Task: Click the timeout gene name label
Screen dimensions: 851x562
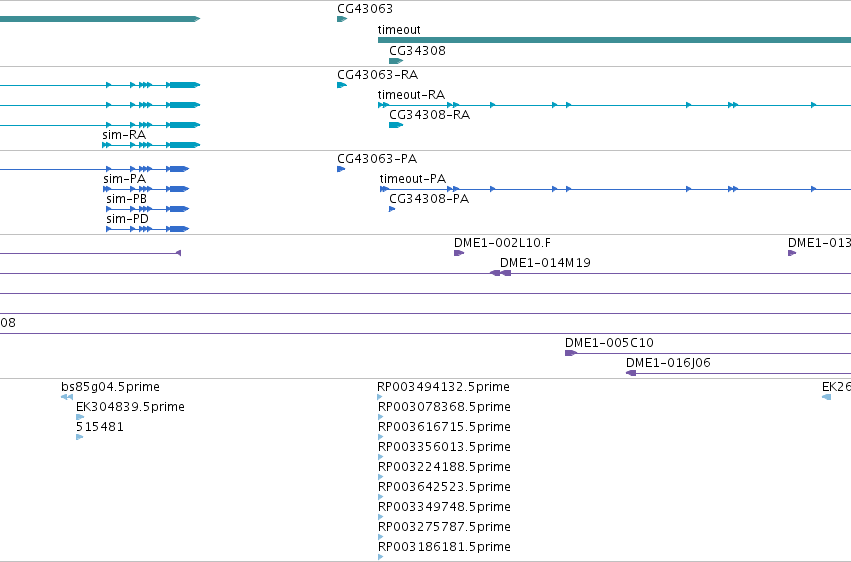Action: 399,30
